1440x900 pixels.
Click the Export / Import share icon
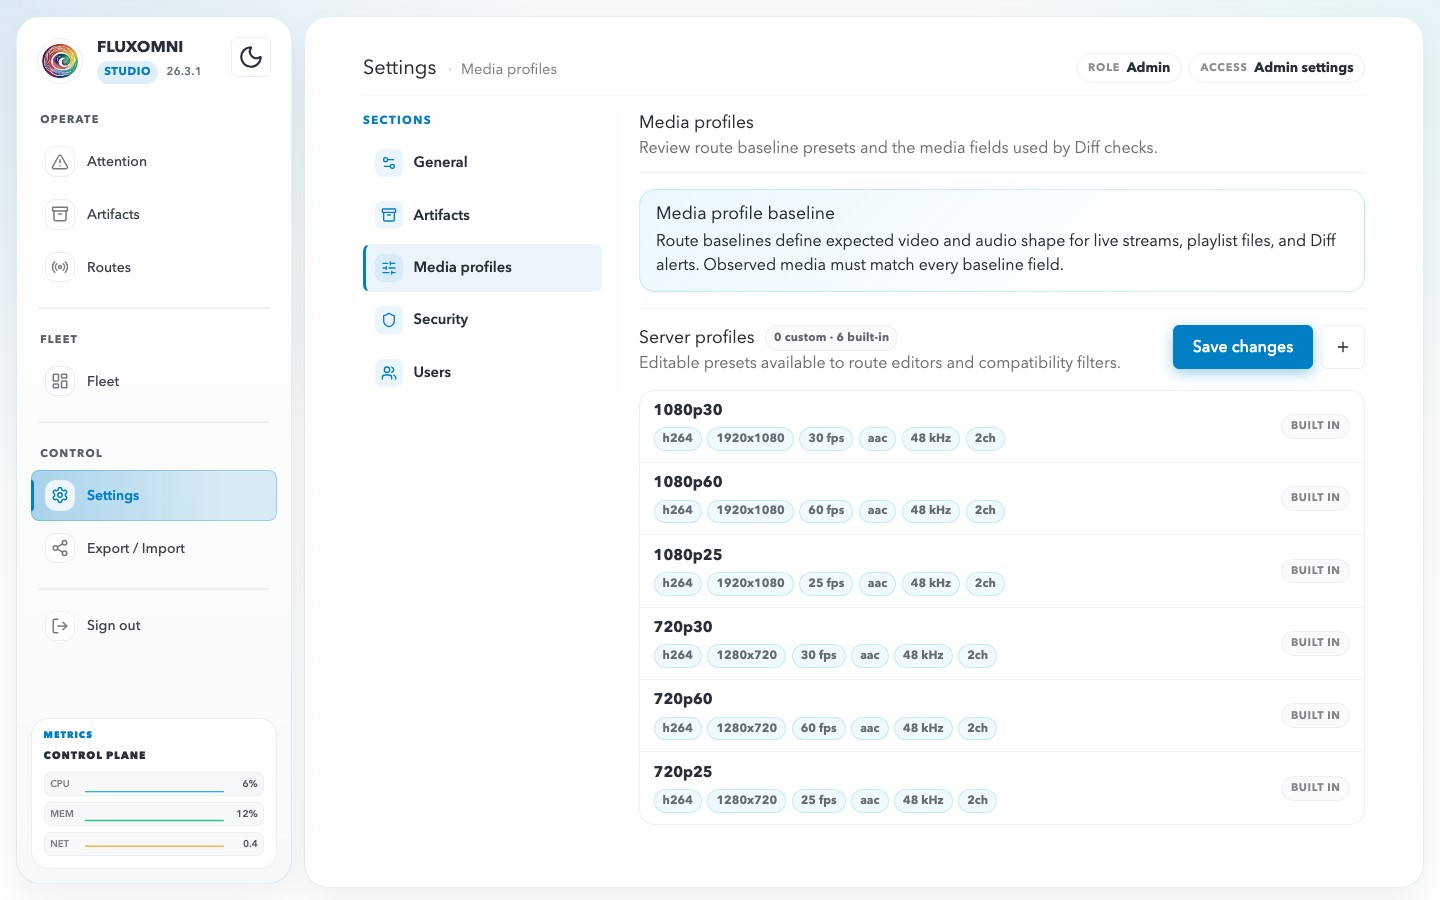click(60, 548)
